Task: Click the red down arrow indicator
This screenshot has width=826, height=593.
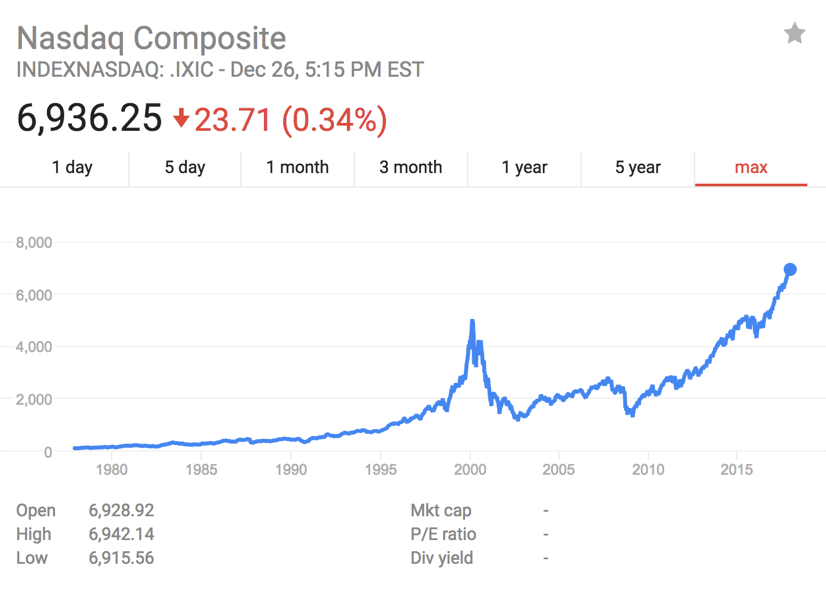Action: click(181, 119)
